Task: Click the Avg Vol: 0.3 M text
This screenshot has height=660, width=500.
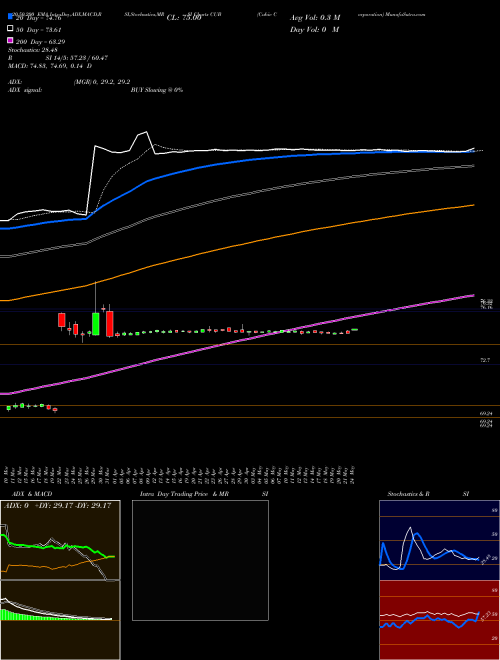Action: (x=315, y=18)
